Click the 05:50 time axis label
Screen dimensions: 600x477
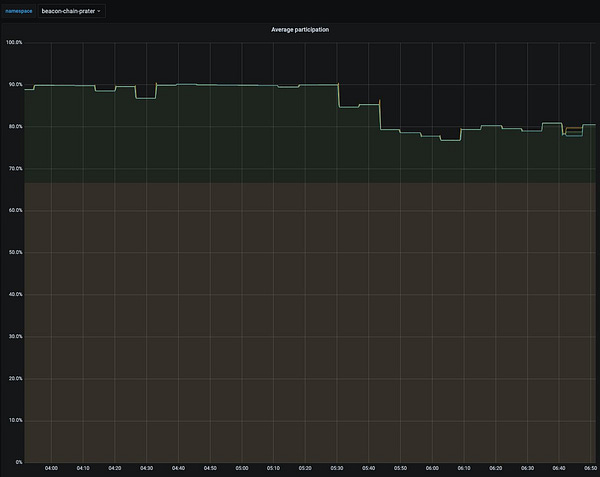[400, 468]
